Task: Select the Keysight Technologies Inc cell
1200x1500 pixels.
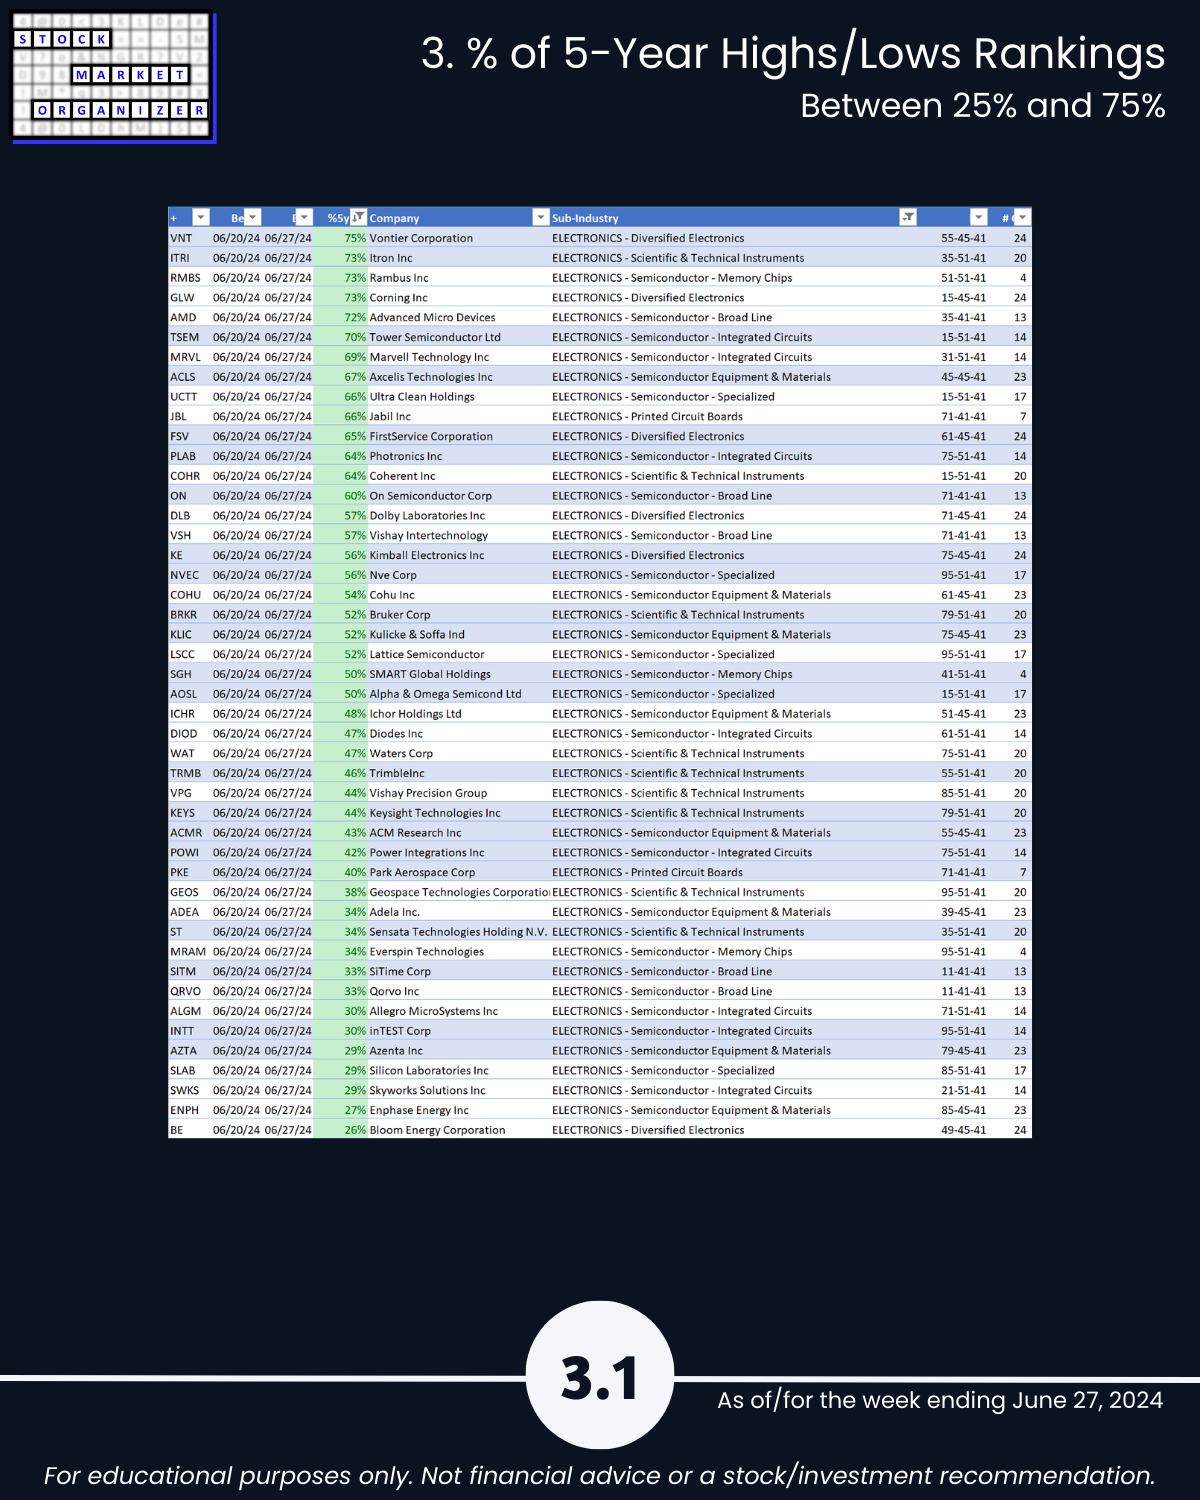Action: pyautogui.click(x=435, y=812)
